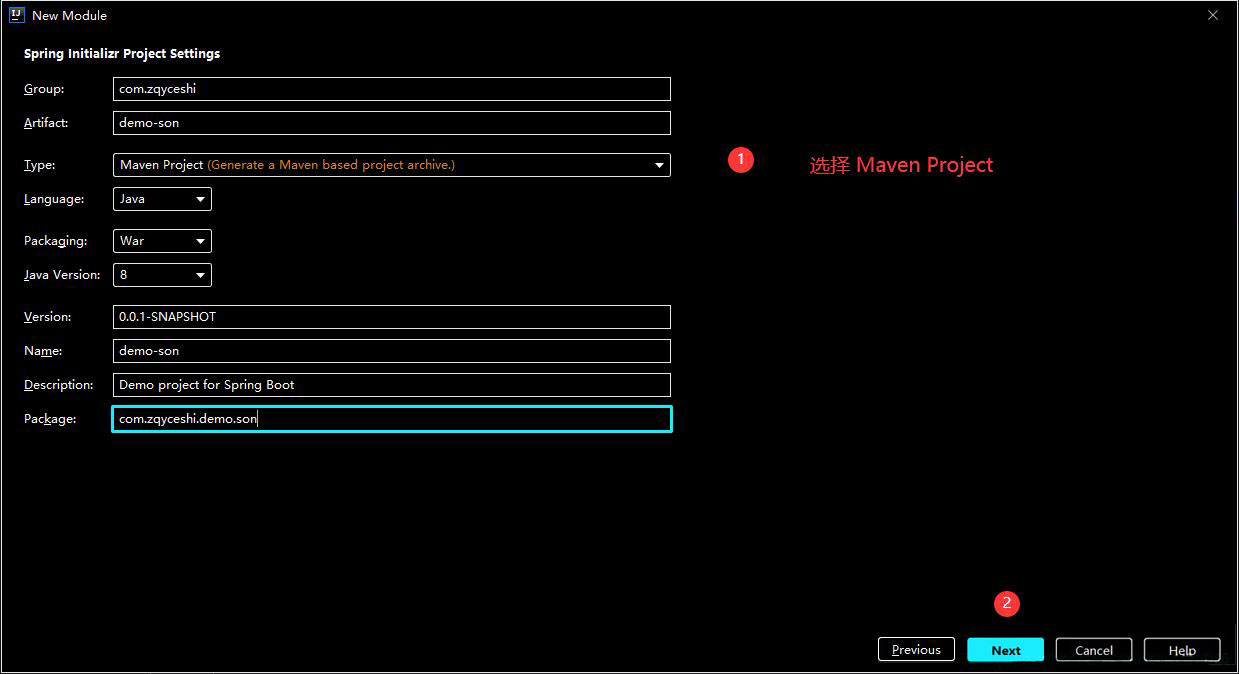The height and width of the screenshot is (674, 1239).
Task: Click in the Package input field
Action: tap(392, 419)
